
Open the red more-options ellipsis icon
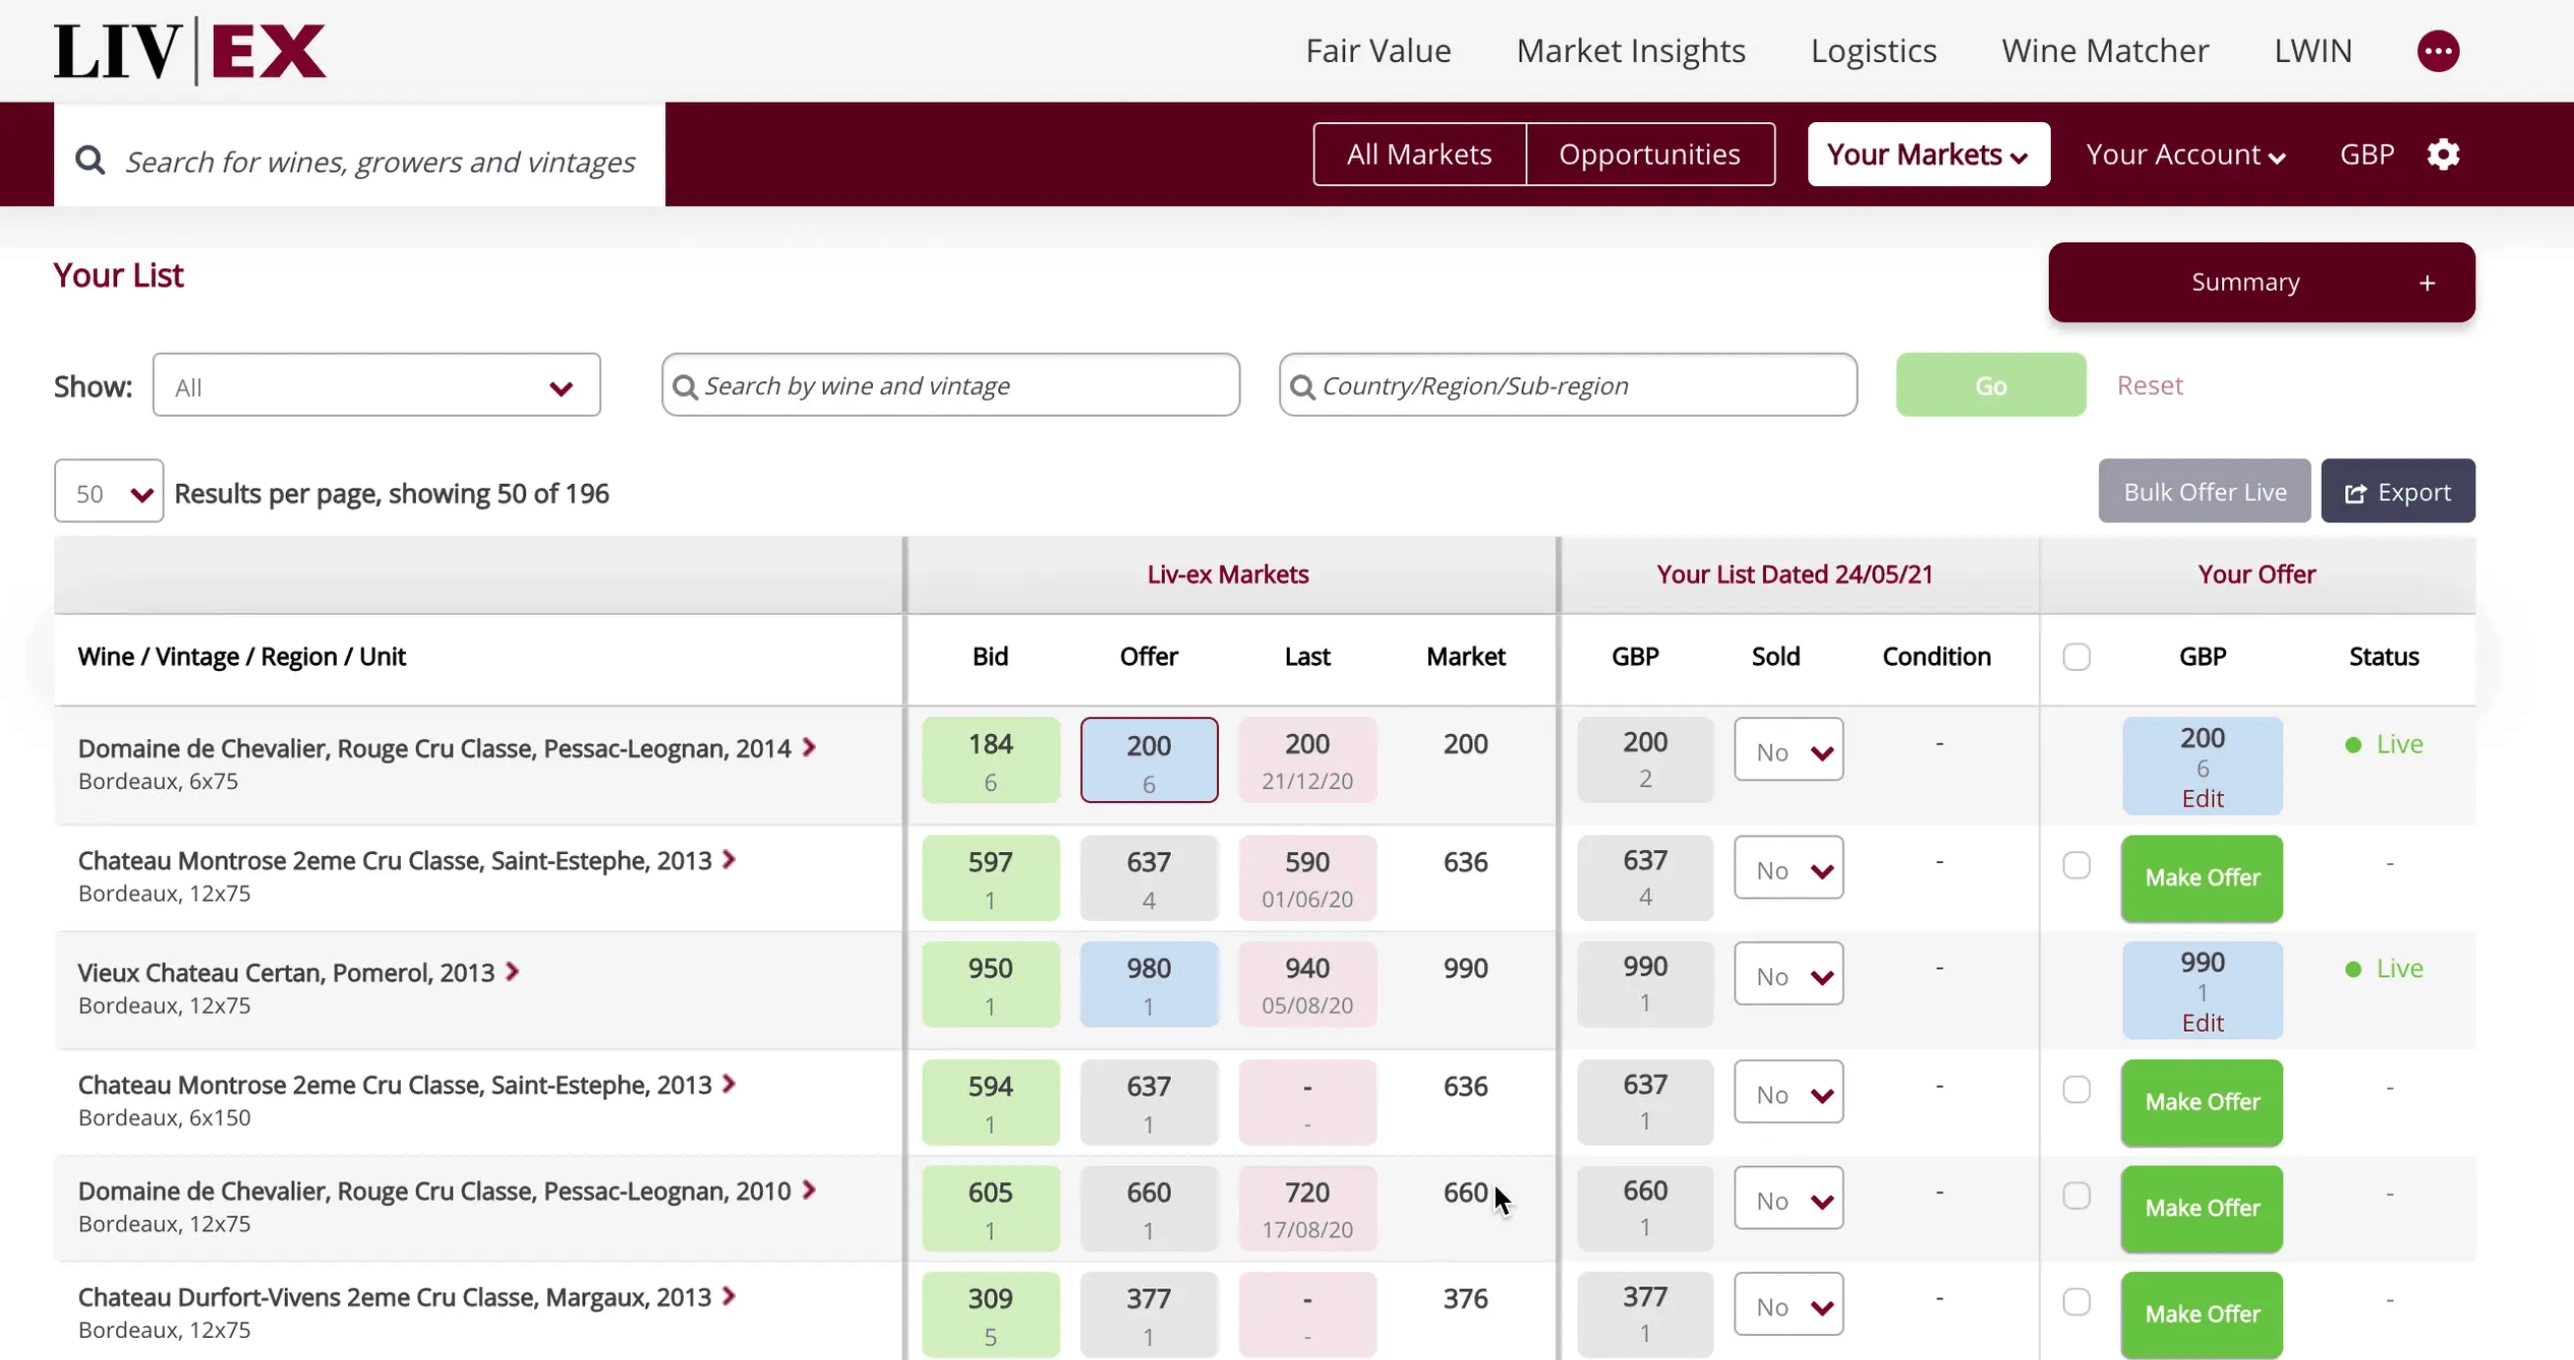pyautogui.click(x=2438, y=51)
